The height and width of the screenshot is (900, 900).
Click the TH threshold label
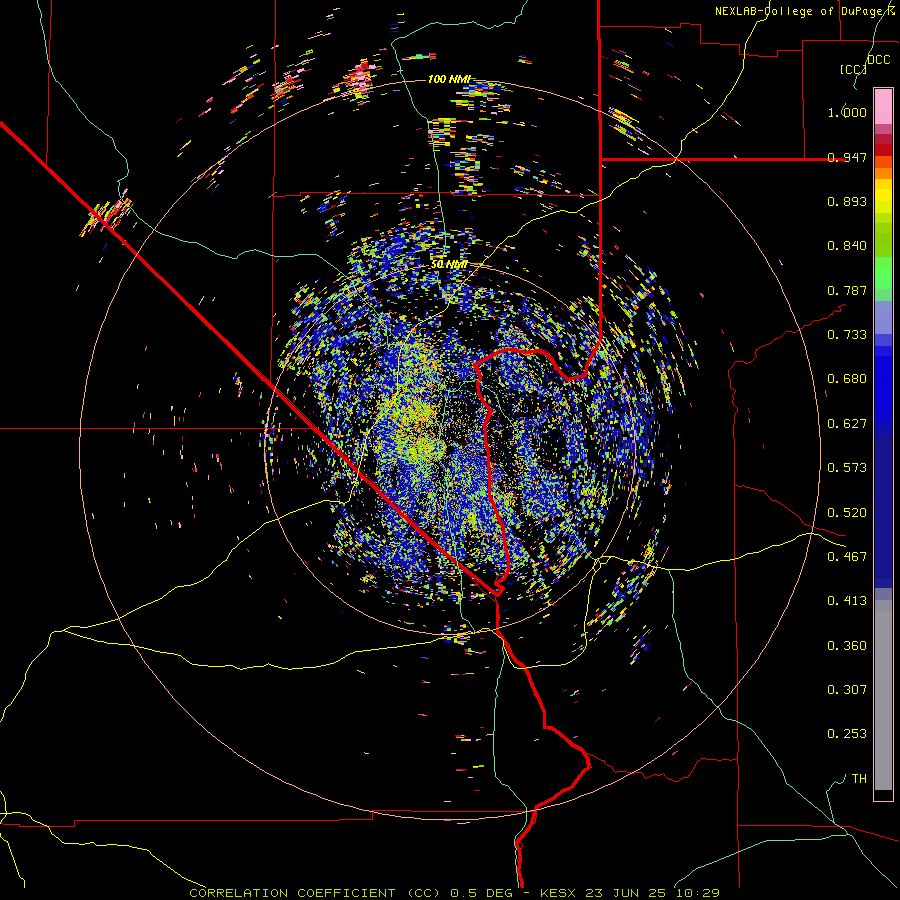click(x=859, y=779)
